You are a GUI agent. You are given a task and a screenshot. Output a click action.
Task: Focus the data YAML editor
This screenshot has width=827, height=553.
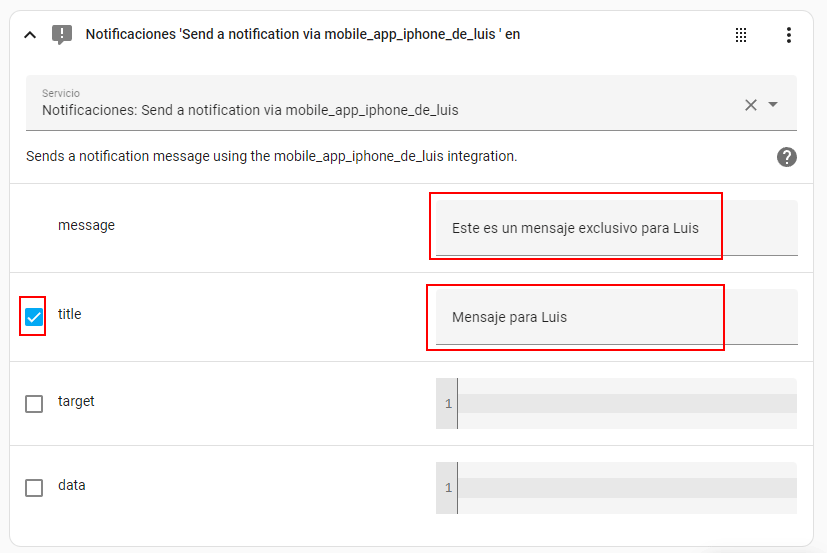(626, 488)
